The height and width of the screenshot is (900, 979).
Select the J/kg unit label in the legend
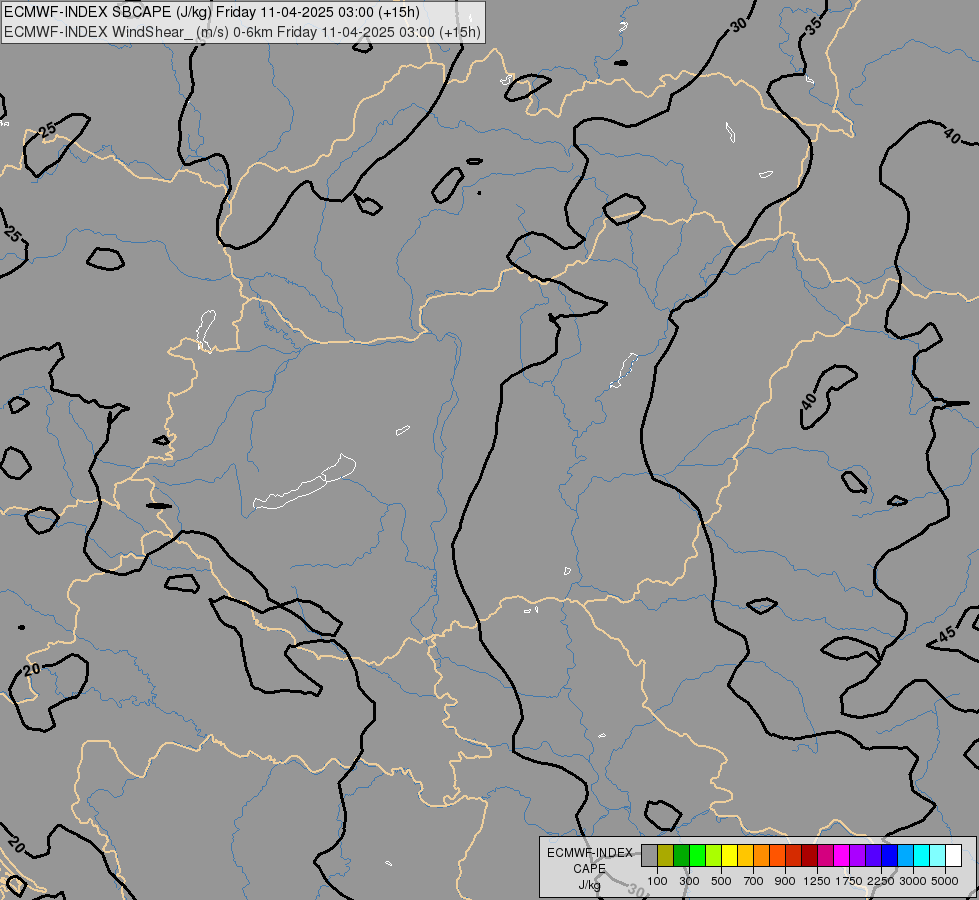tap(589, 885)
